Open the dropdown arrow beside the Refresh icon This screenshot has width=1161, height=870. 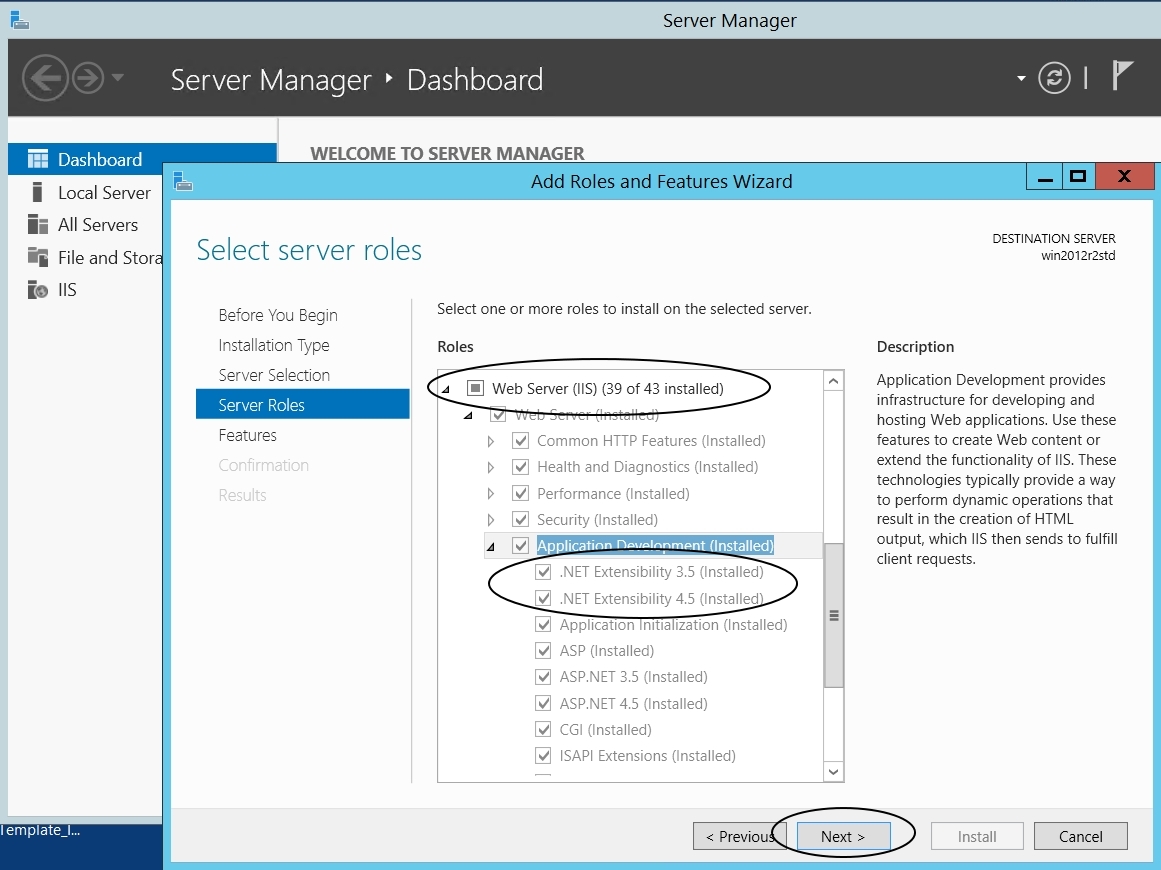[x=1021, y=78]
